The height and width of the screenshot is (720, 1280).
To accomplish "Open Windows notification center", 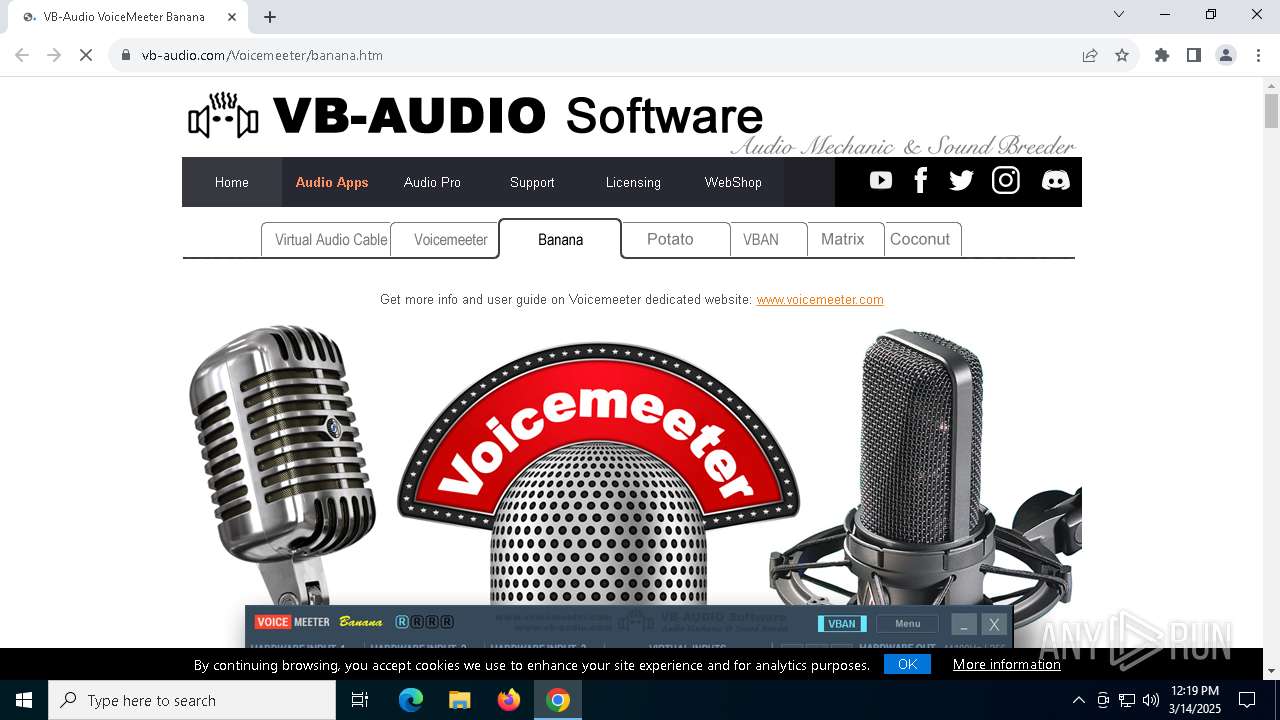I will 1247,700.
